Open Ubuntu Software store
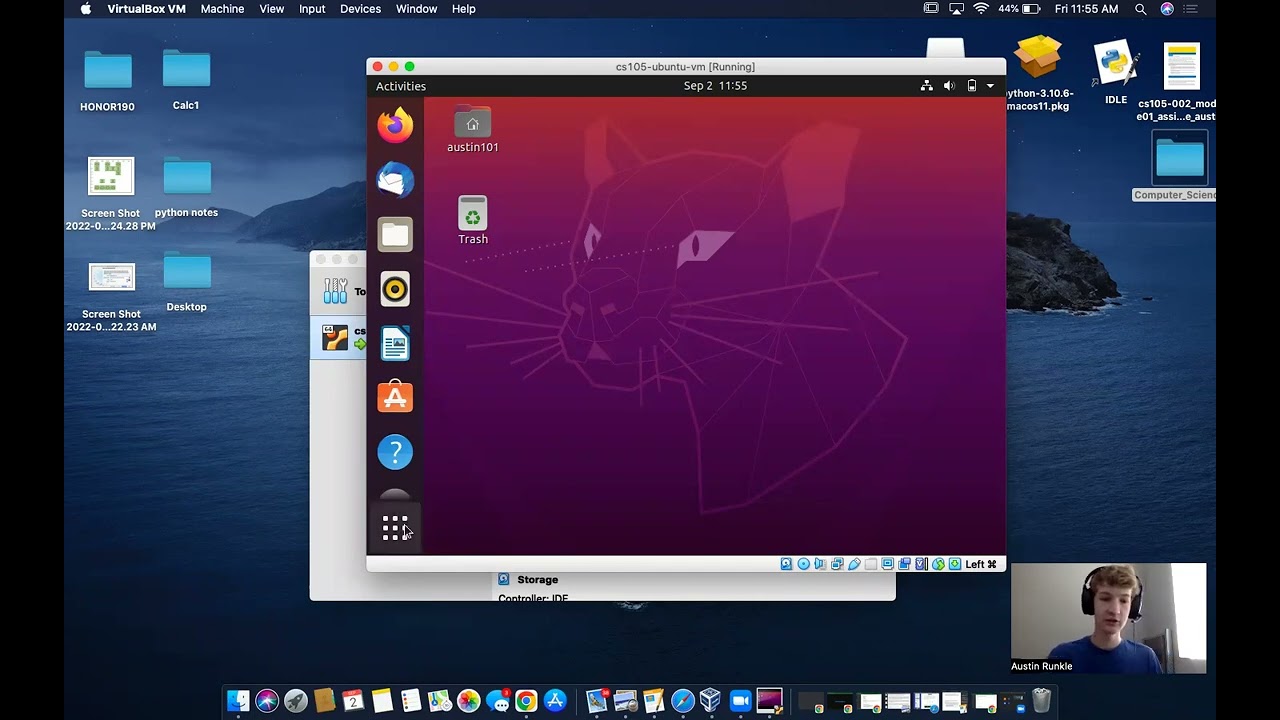The height and width of the screenshot is (720, 1280). [x=395, y=397]
